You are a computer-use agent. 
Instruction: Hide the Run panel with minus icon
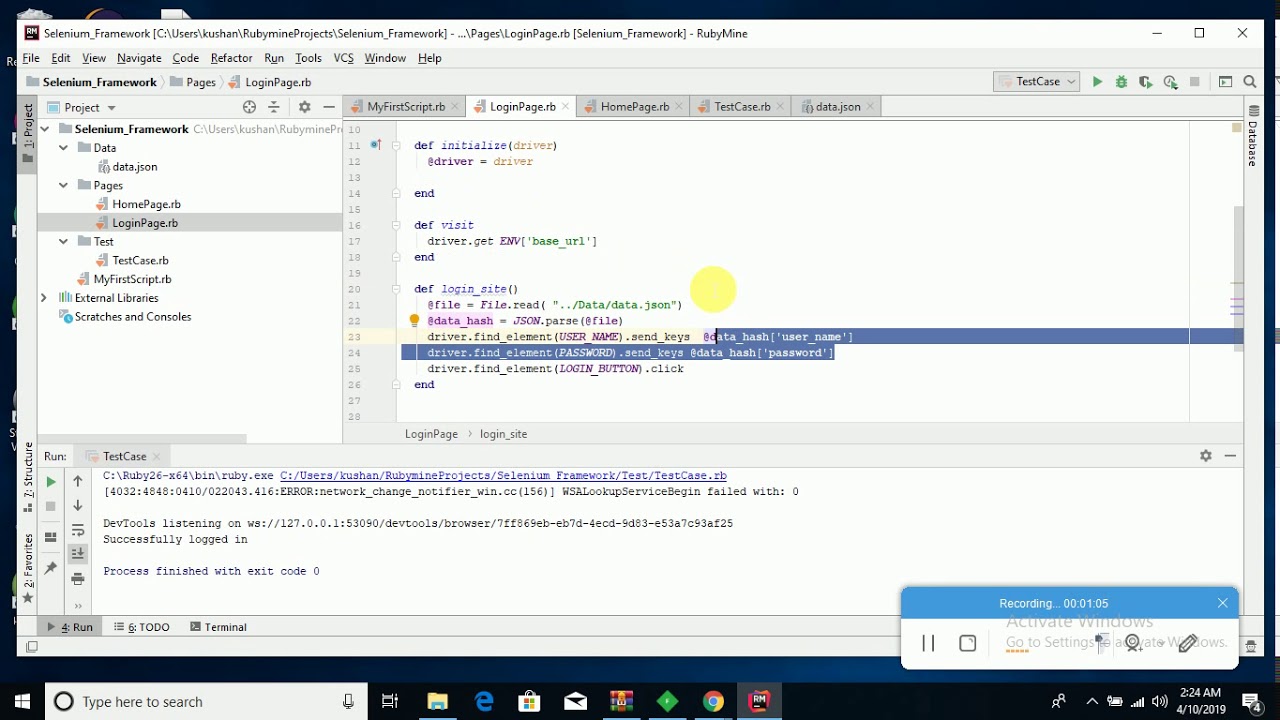[1230, 456]
